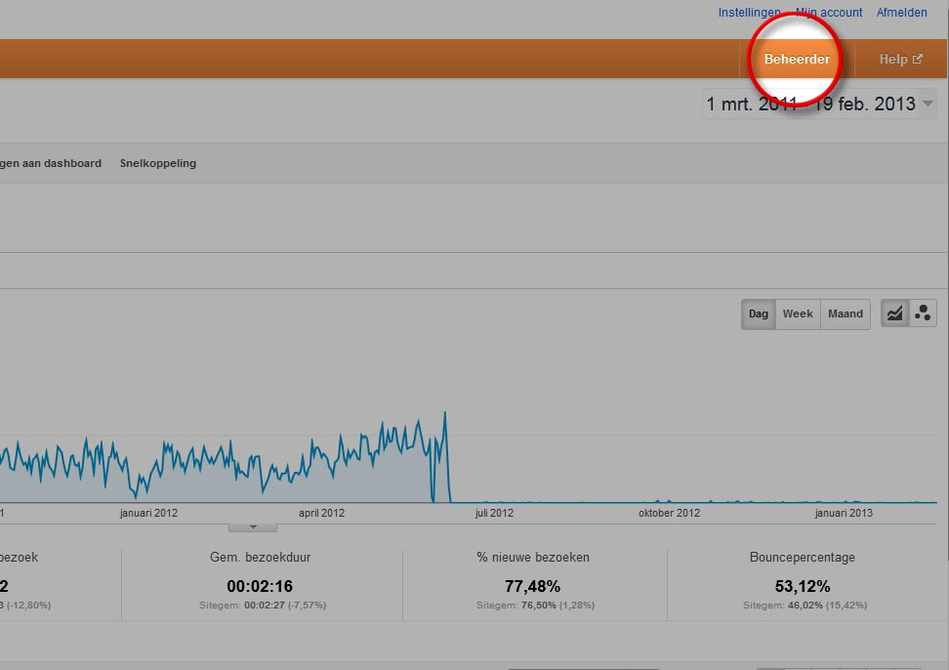
Task: Collapse the chart using handle below timeline
Action: (x=252, y=526)
